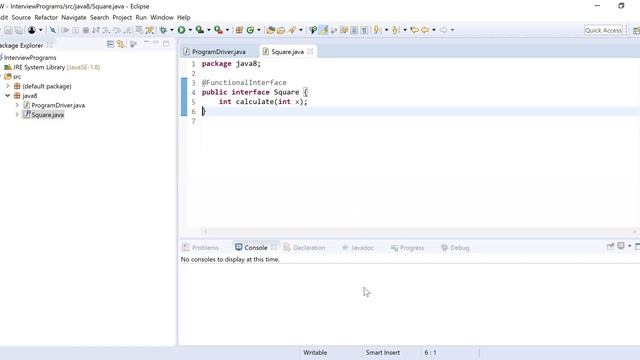The width and height of the screenshot is (640, 360).
Task: Open the Navigate menu
Action: click(73, 18)
